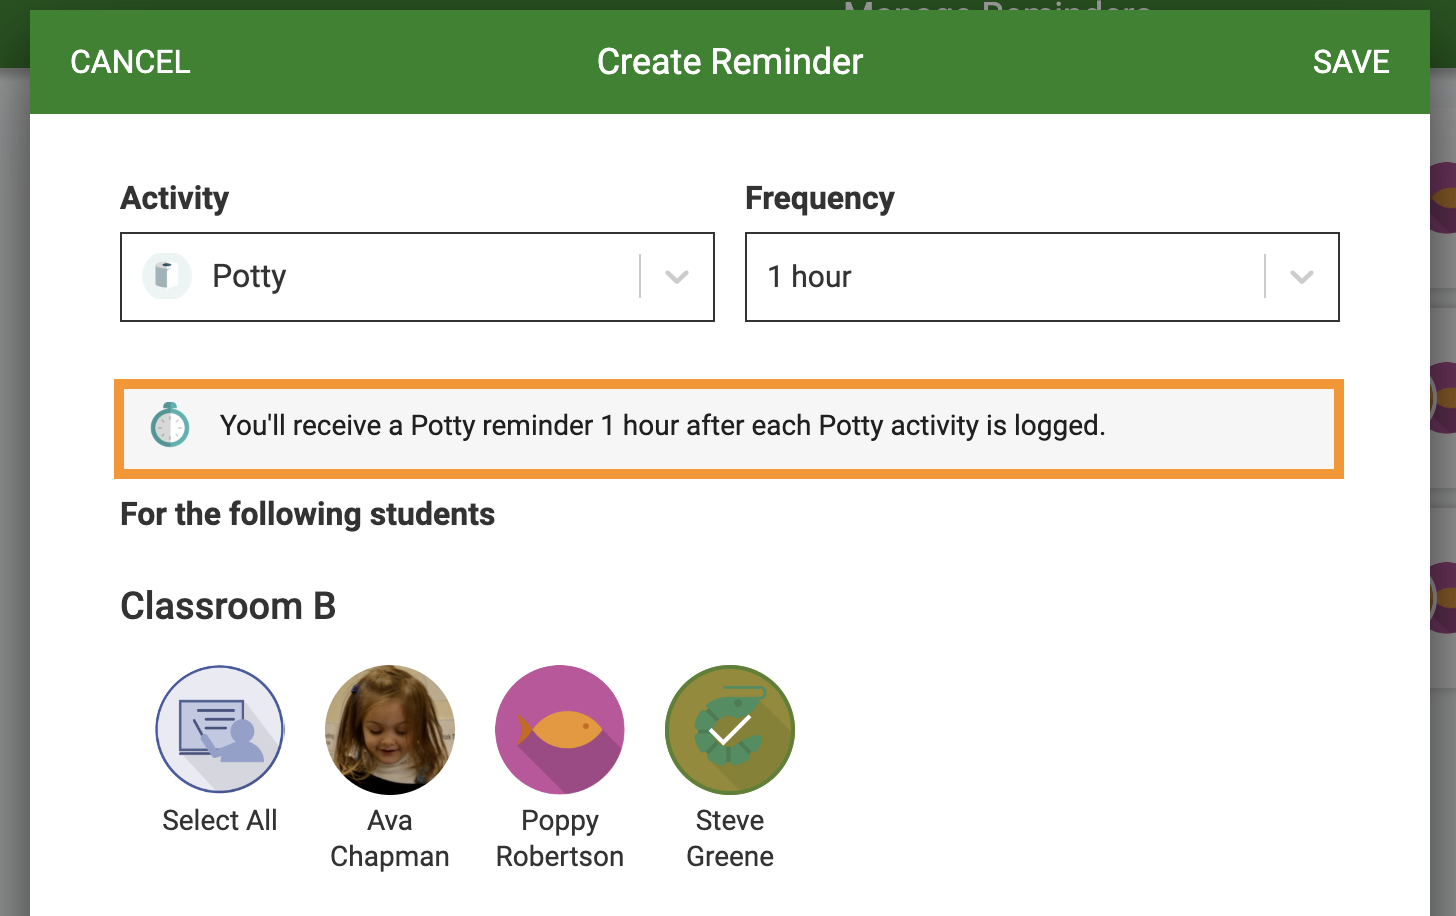The width and height of the screenshot is (1456, 916).
Task: Click the stopwatch icon in reminder notice
Action: tap(170, 425)
